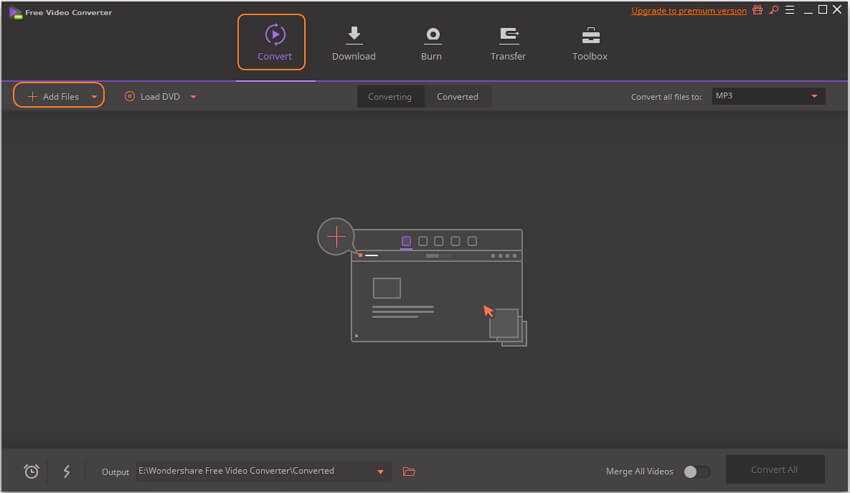Switch to the Converting tab
The image size is (850, 493).
tap(389, 97)
